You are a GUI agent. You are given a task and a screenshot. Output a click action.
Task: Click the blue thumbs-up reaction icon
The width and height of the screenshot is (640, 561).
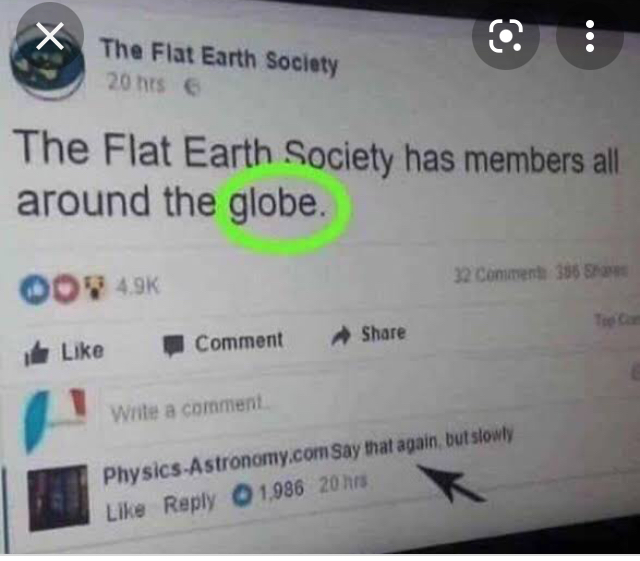pos(34,289)
